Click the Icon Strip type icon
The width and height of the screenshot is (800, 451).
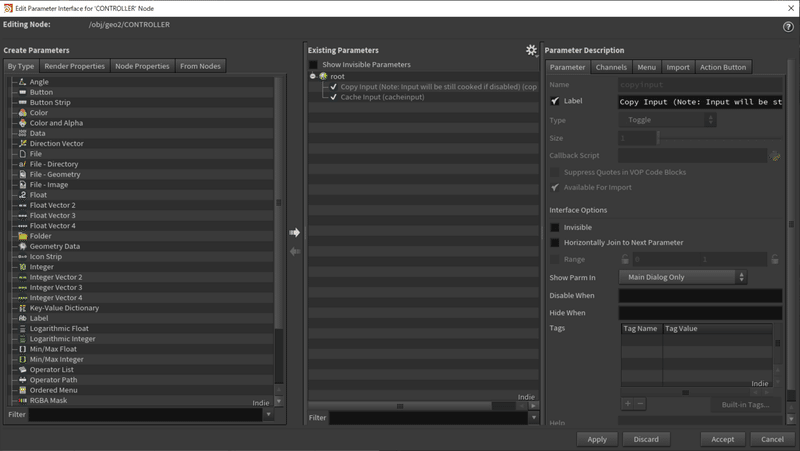22,257
